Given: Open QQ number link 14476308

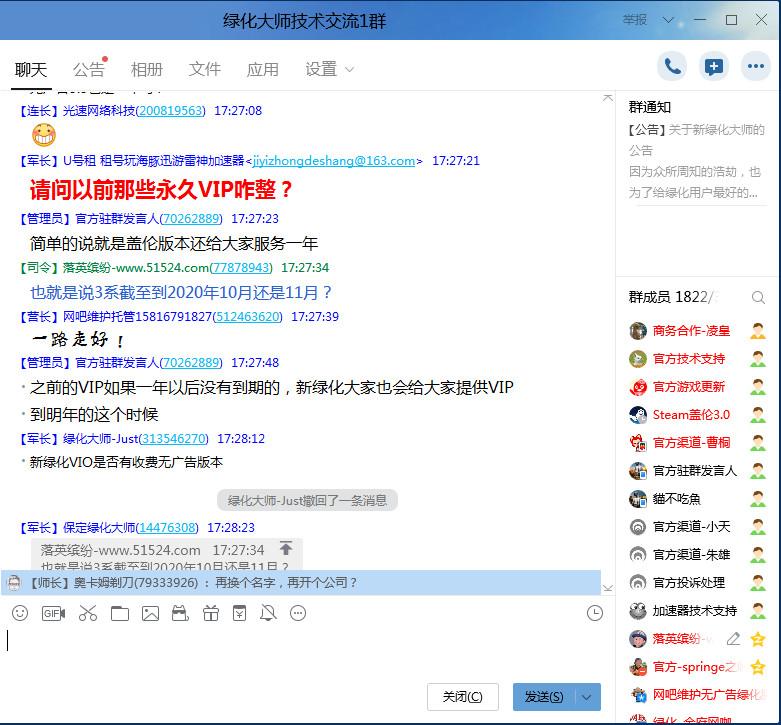Looking at the screenshot, I should [167, 527].
